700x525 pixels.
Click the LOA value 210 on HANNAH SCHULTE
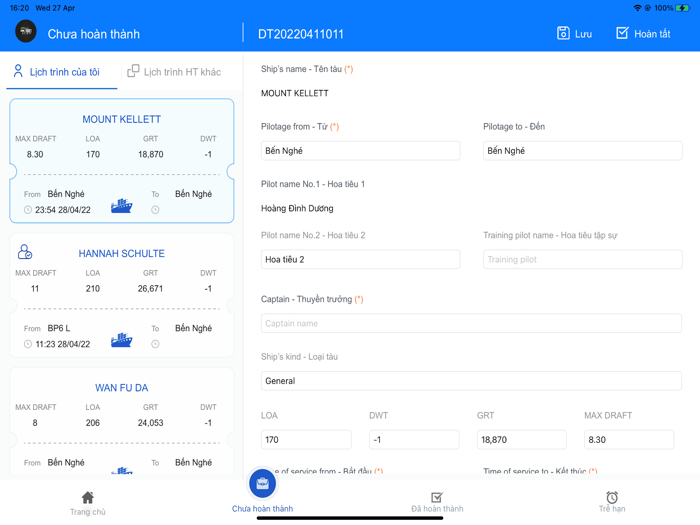click(93, 289)
